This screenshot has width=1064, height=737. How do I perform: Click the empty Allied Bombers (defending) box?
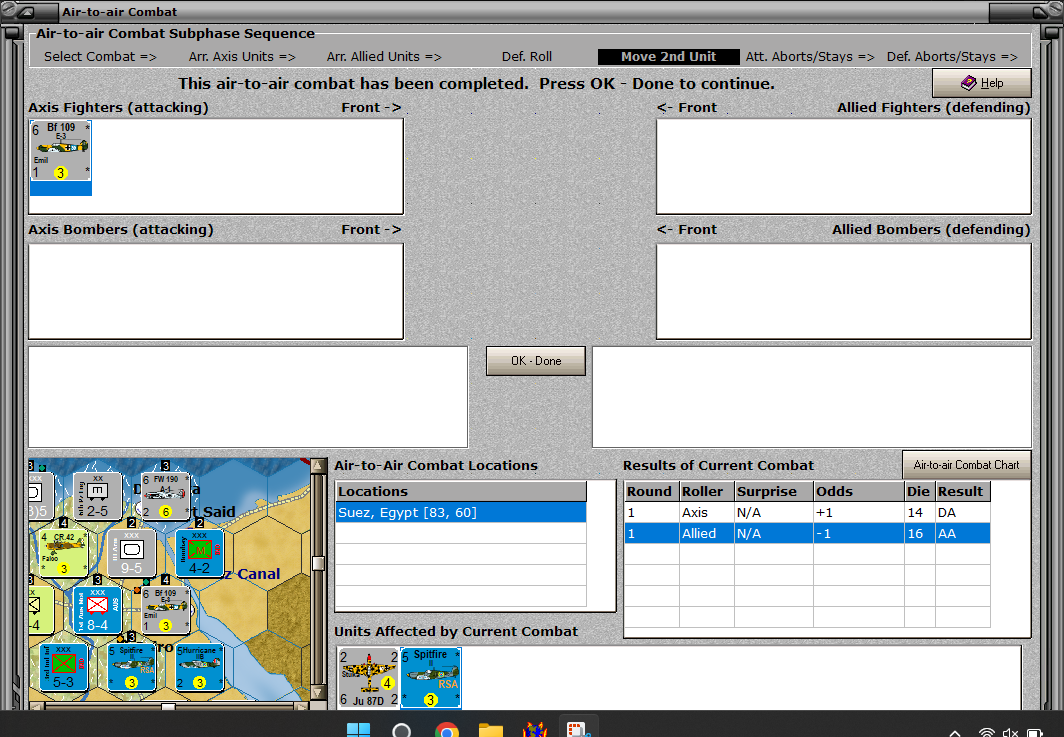843,291
